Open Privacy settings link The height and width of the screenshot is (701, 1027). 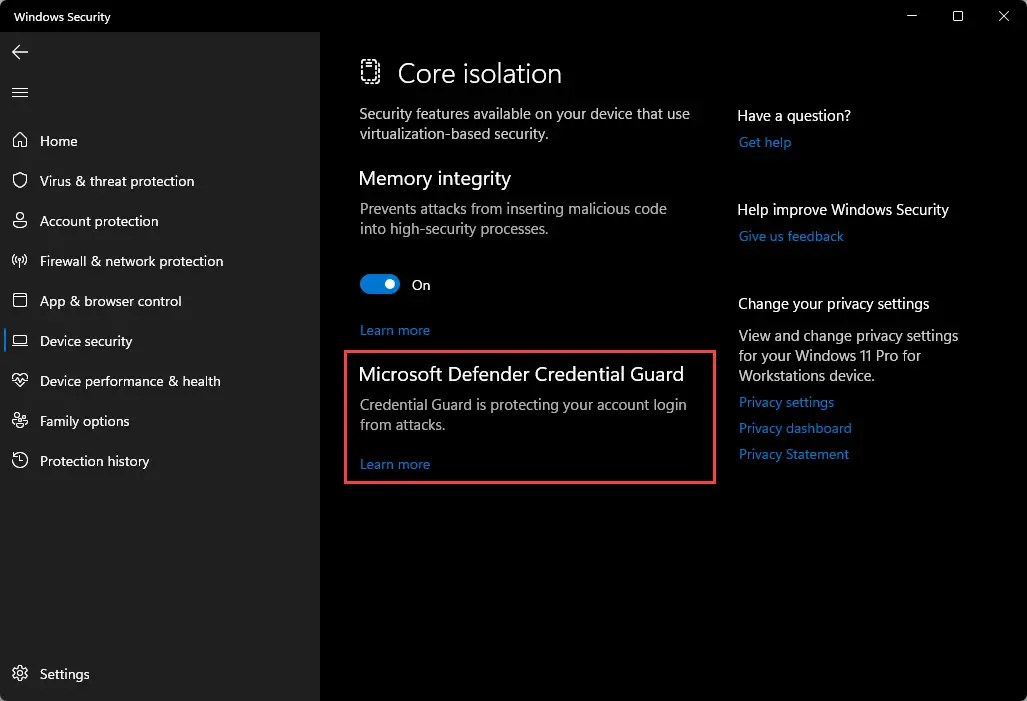pos(786,402)
